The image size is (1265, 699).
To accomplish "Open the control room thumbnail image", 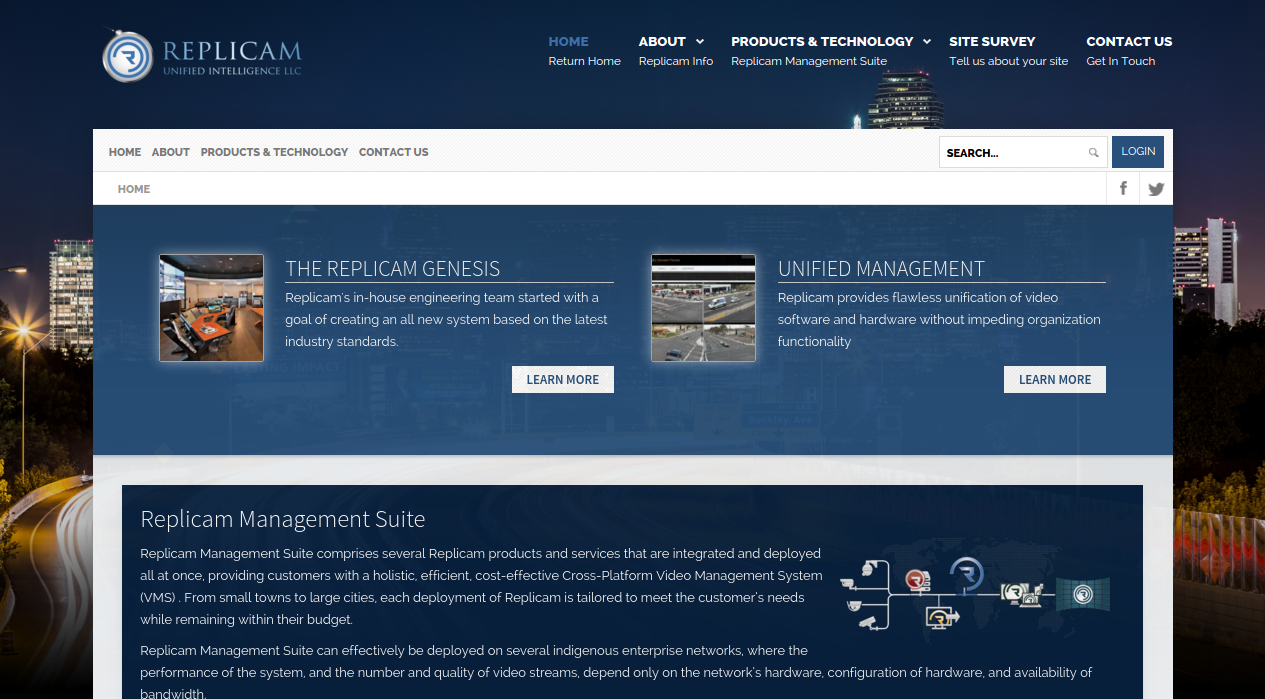I will point(211,308).
